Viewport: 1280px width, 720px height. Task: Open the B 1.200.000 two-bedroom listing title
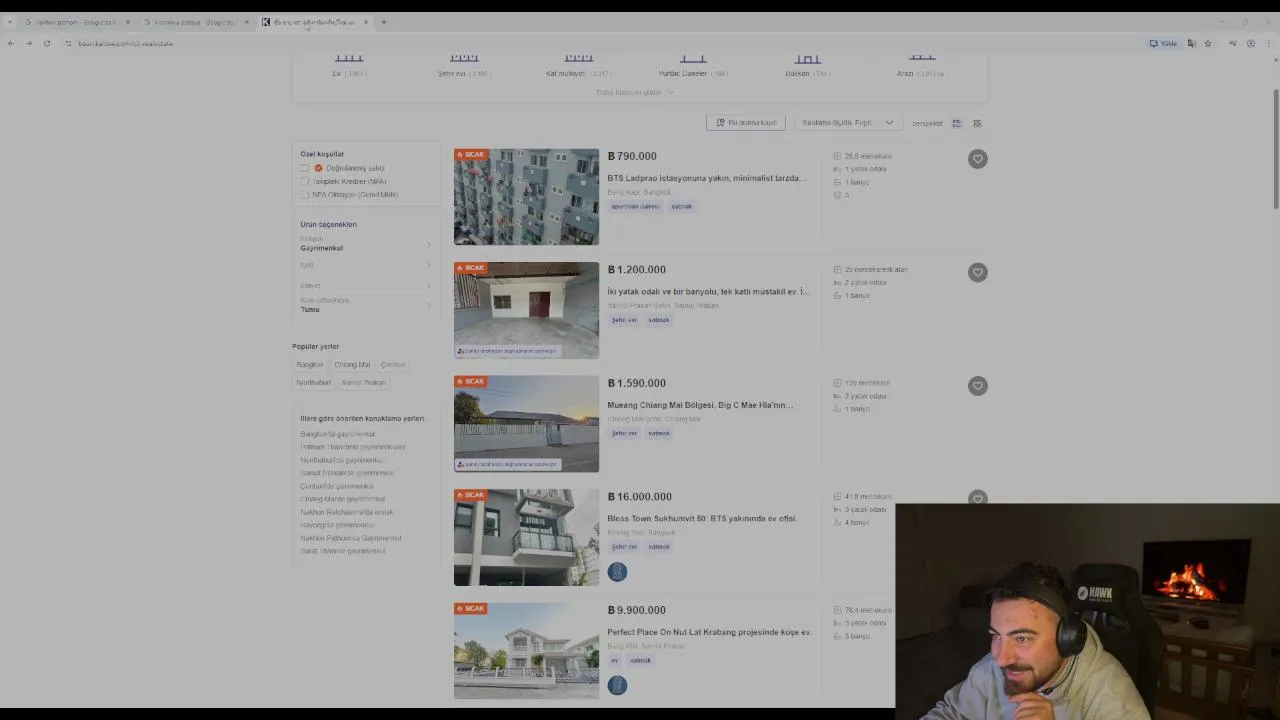(708, 291)
